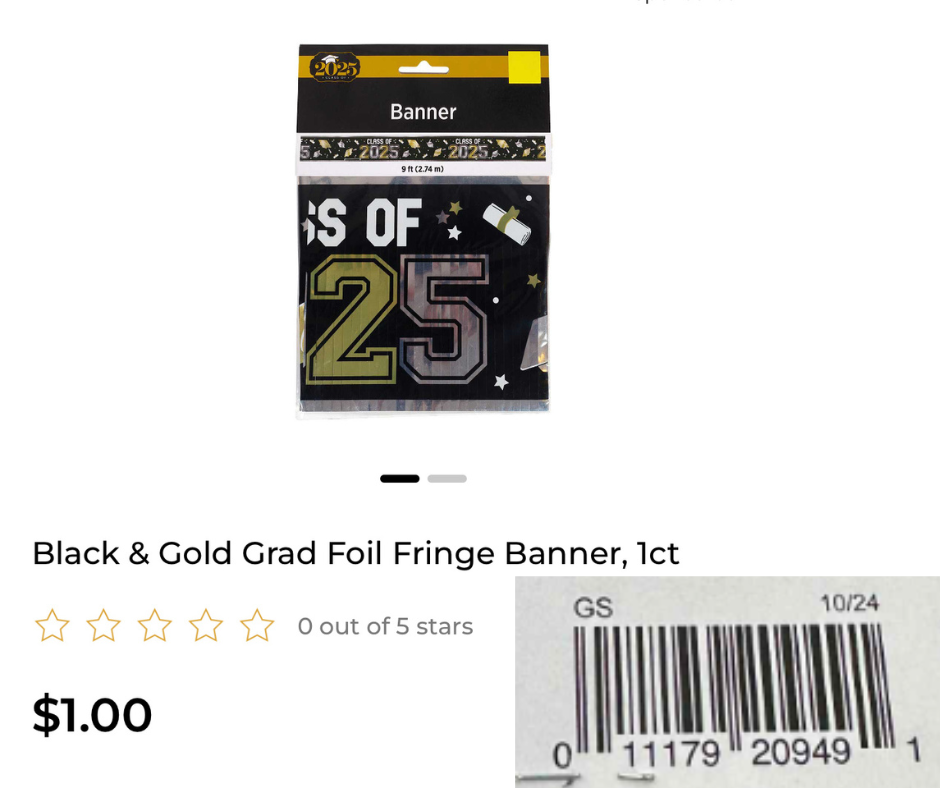Click the barcode overlay image
This screenshot has height=788, width=940.
pos(727,682)
